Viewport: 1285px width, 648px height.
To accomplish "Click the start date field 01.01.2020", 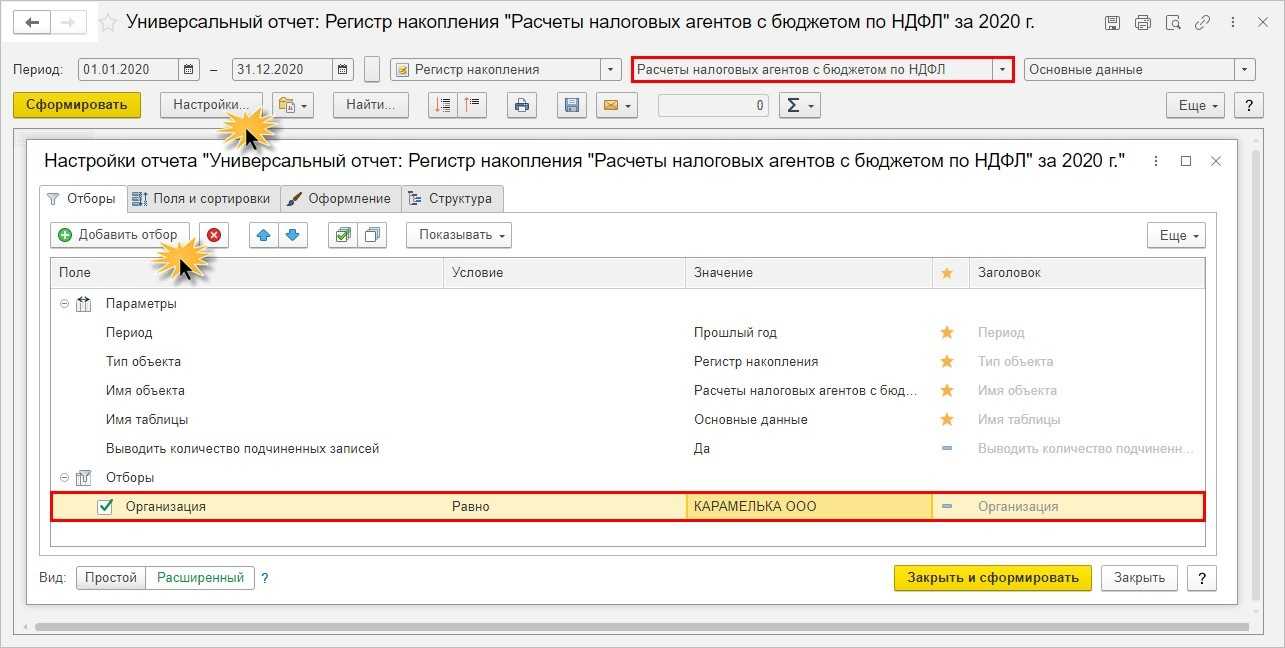I will pos(129,70).
